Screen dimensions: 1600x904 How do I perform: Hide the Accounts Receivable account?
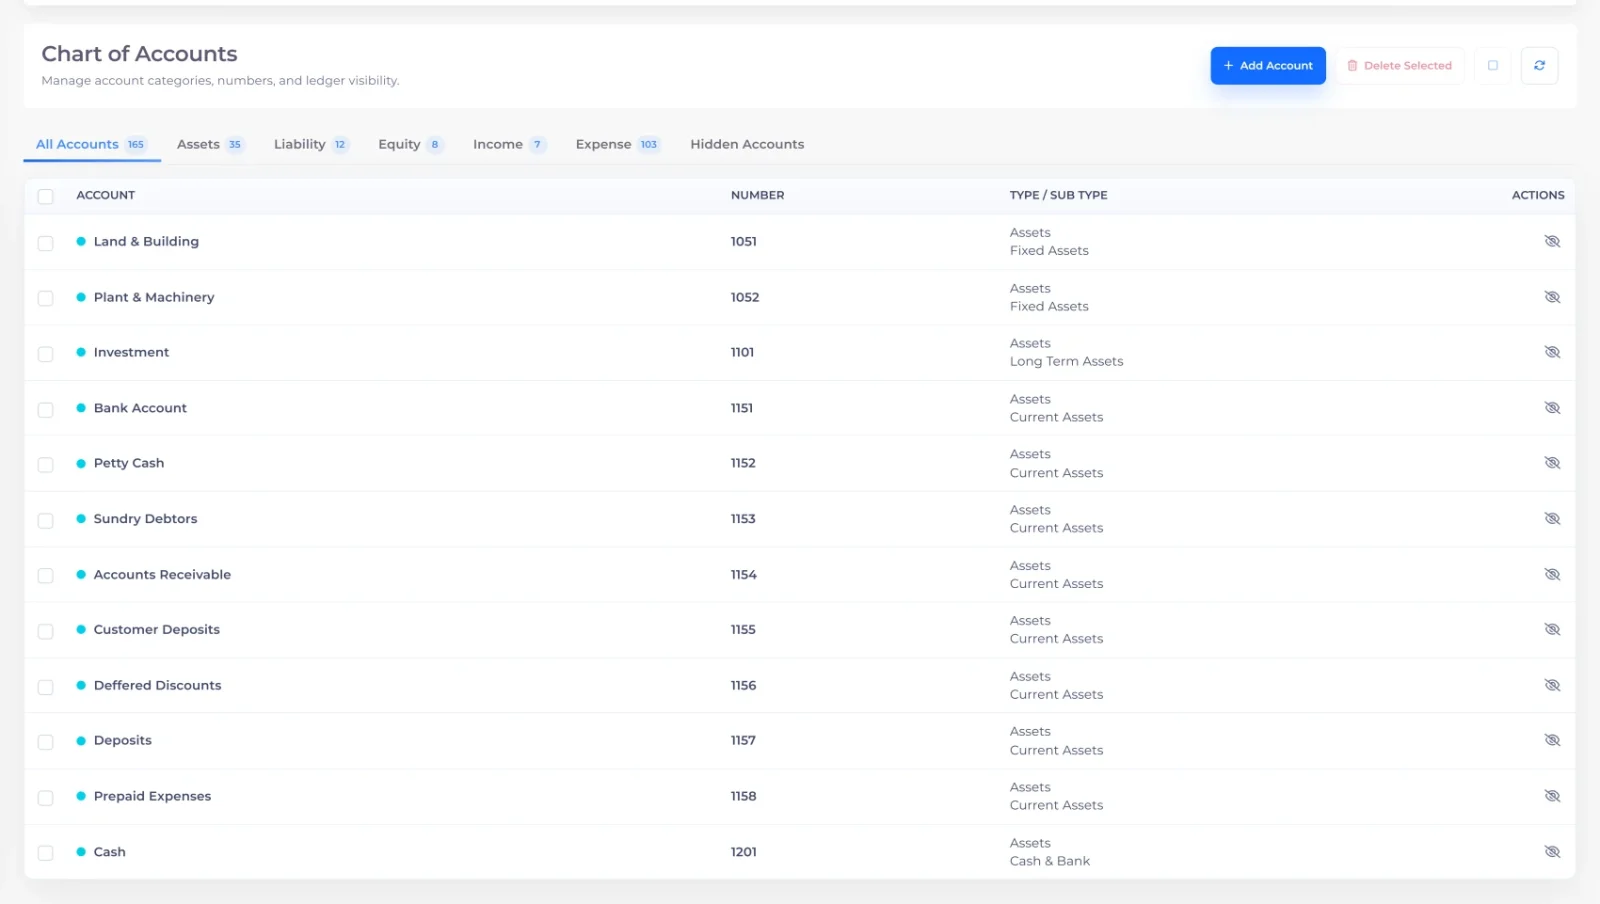point(1552,574)
